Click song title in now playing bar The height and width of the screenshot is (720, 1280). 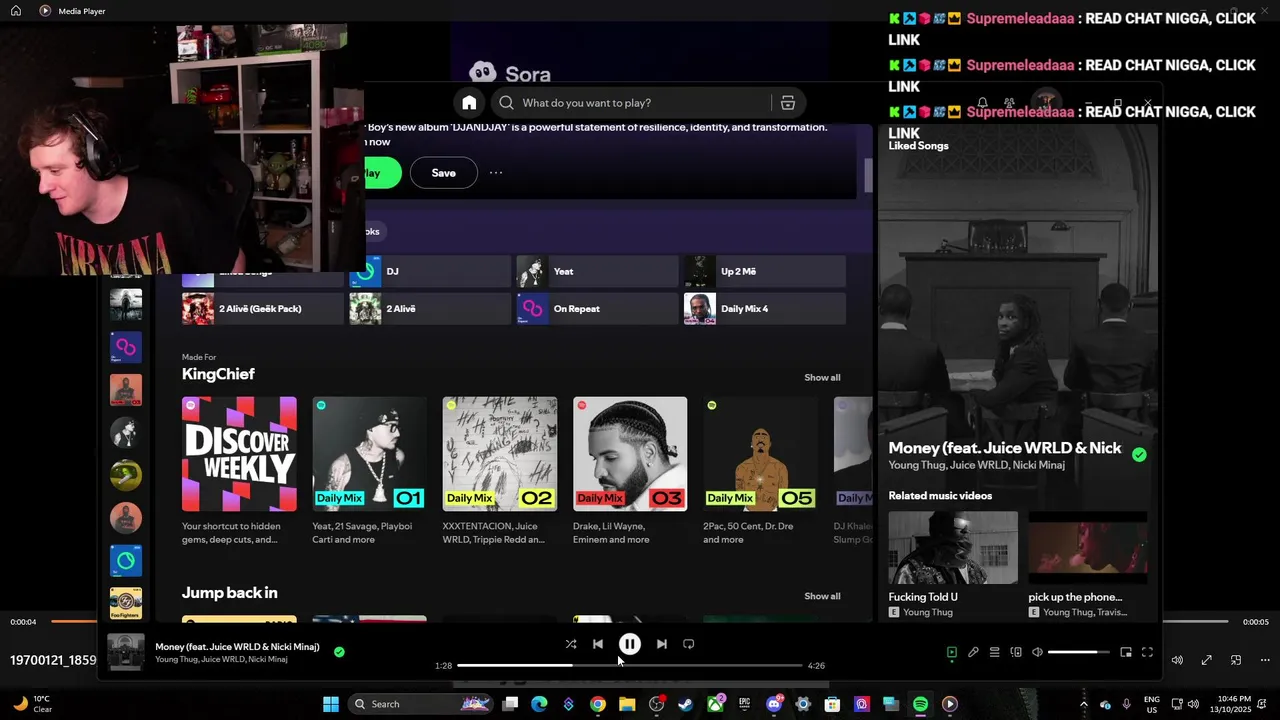click(x=237, y=647)
